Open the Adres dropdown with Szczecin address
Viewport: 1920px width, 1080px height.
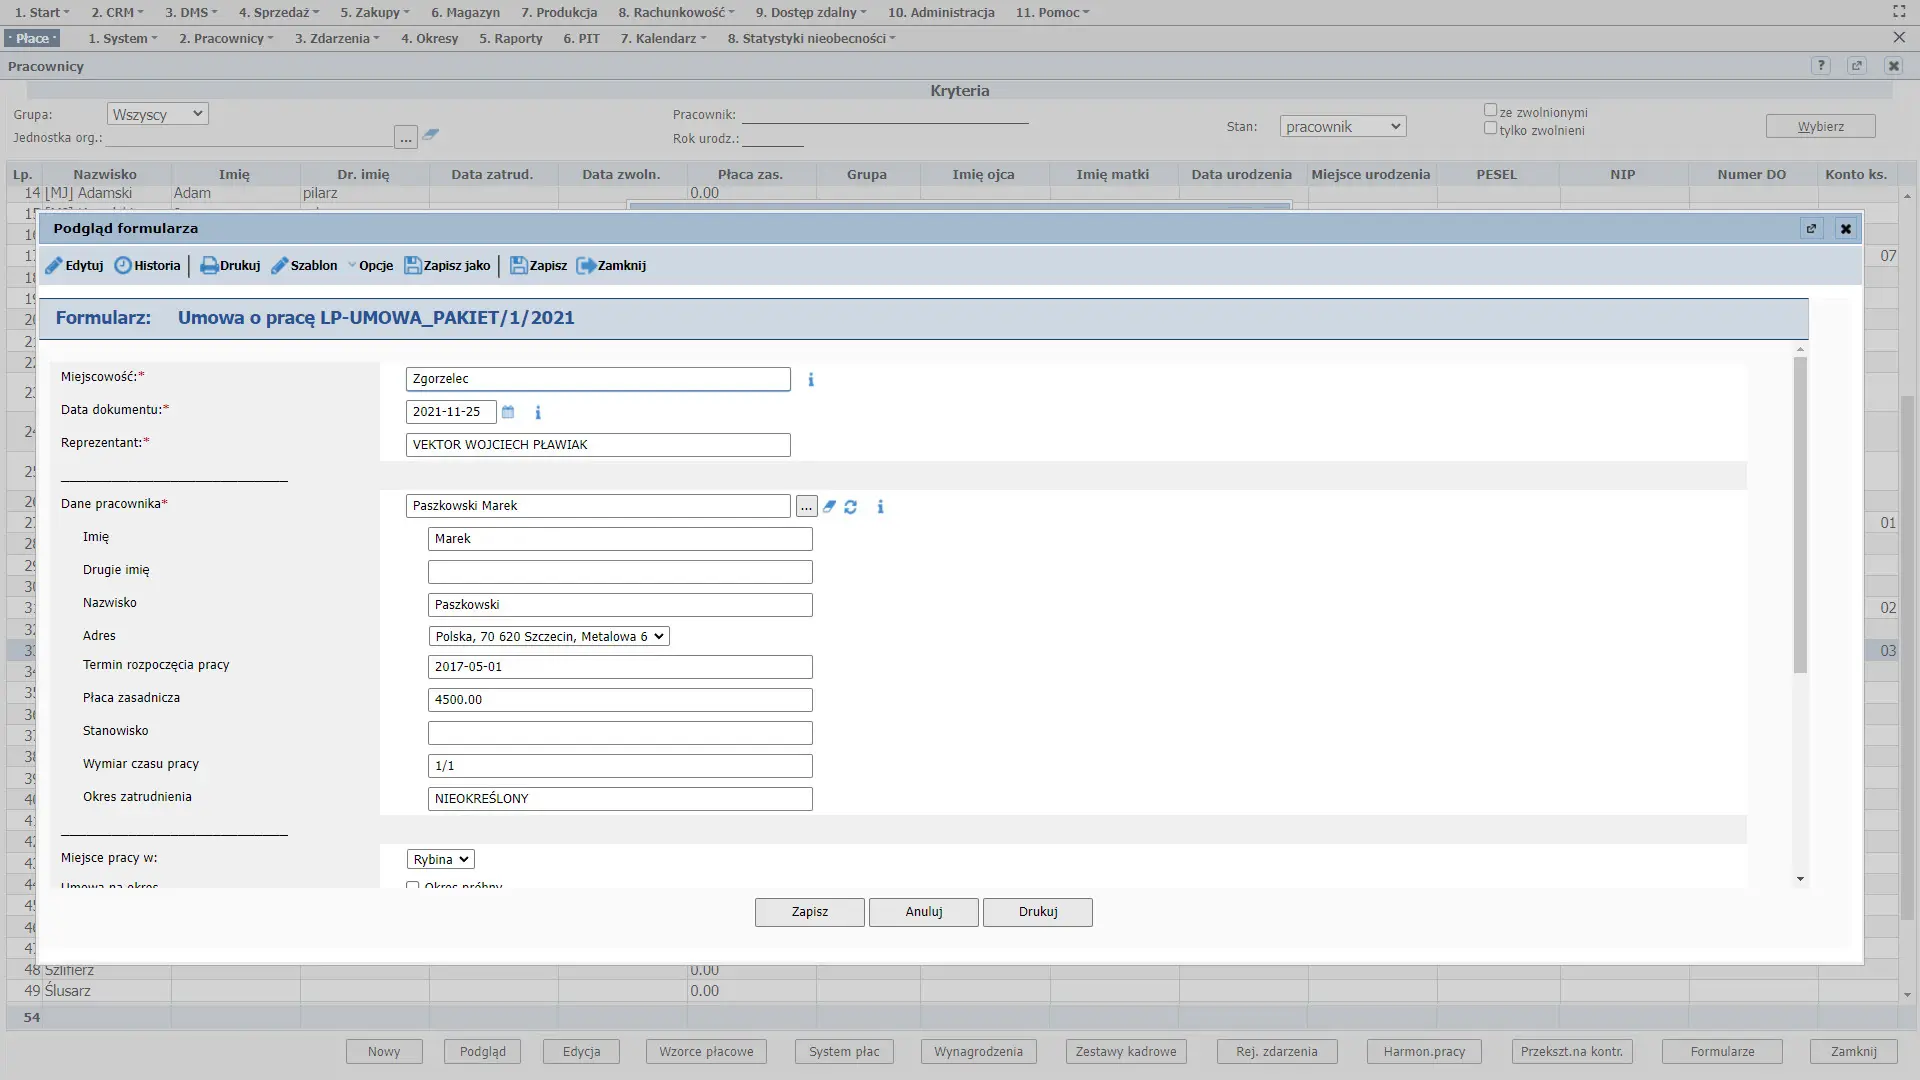click(549, 637)
